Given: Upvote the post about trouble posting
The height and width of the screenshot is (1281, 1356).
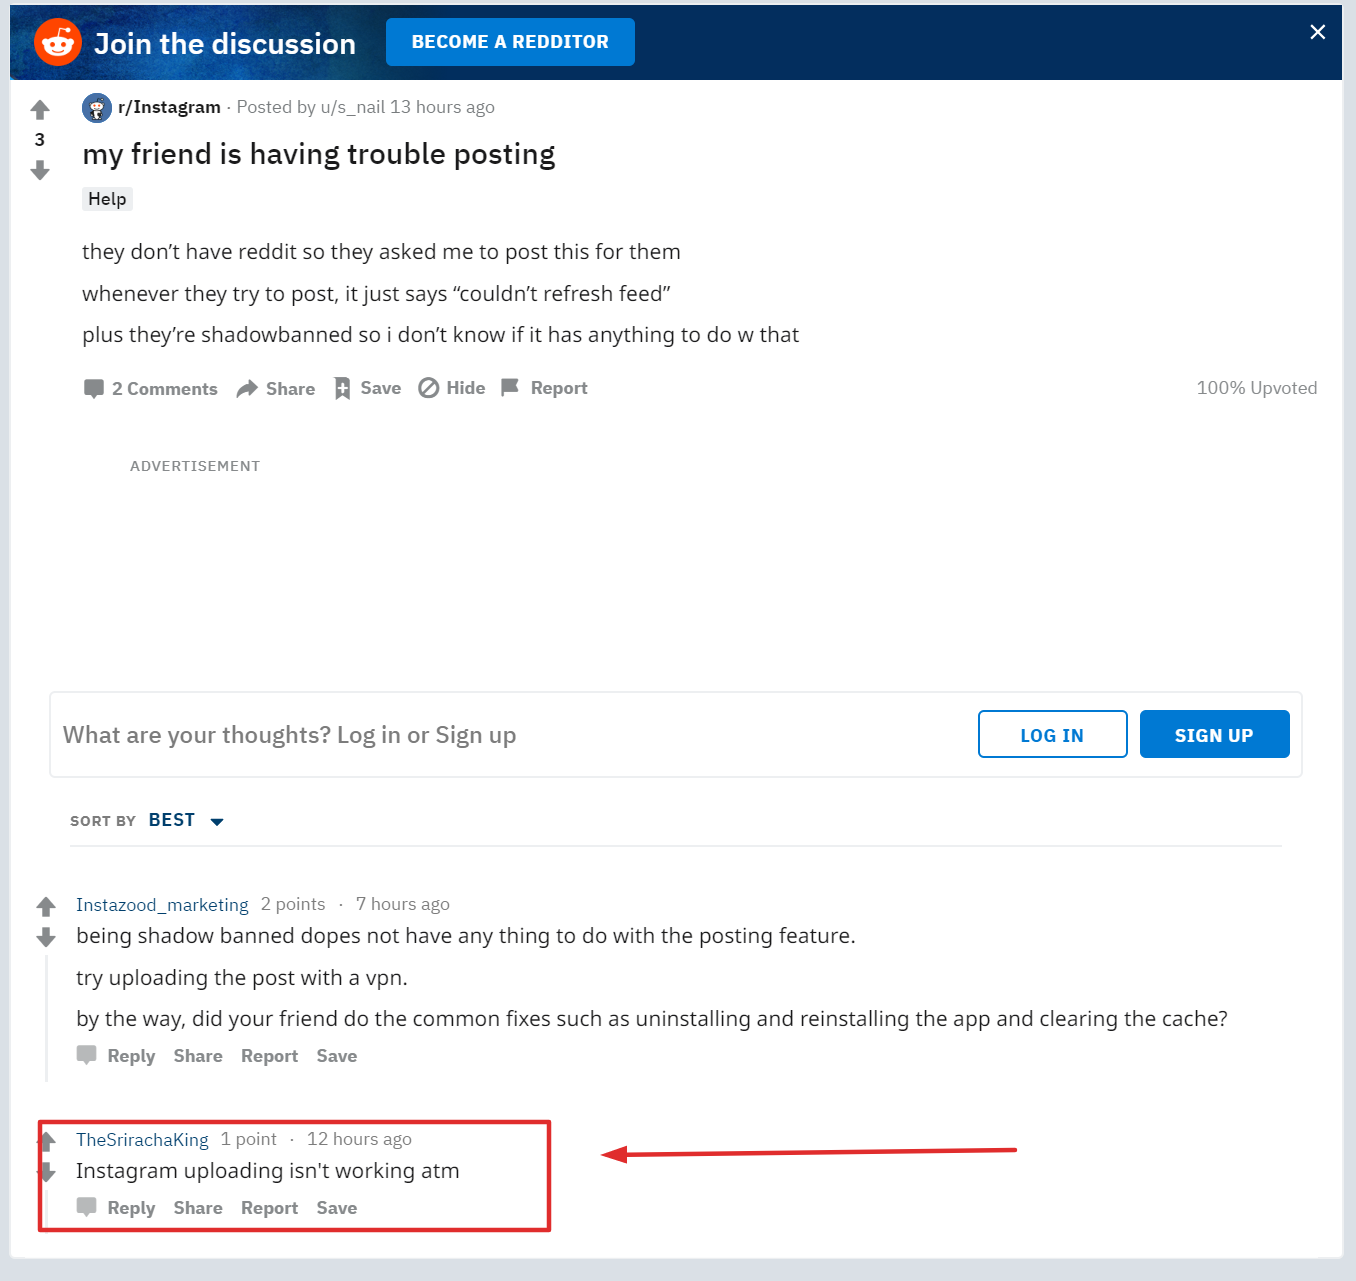Looking at the screenshot, I should coord(40,109).
